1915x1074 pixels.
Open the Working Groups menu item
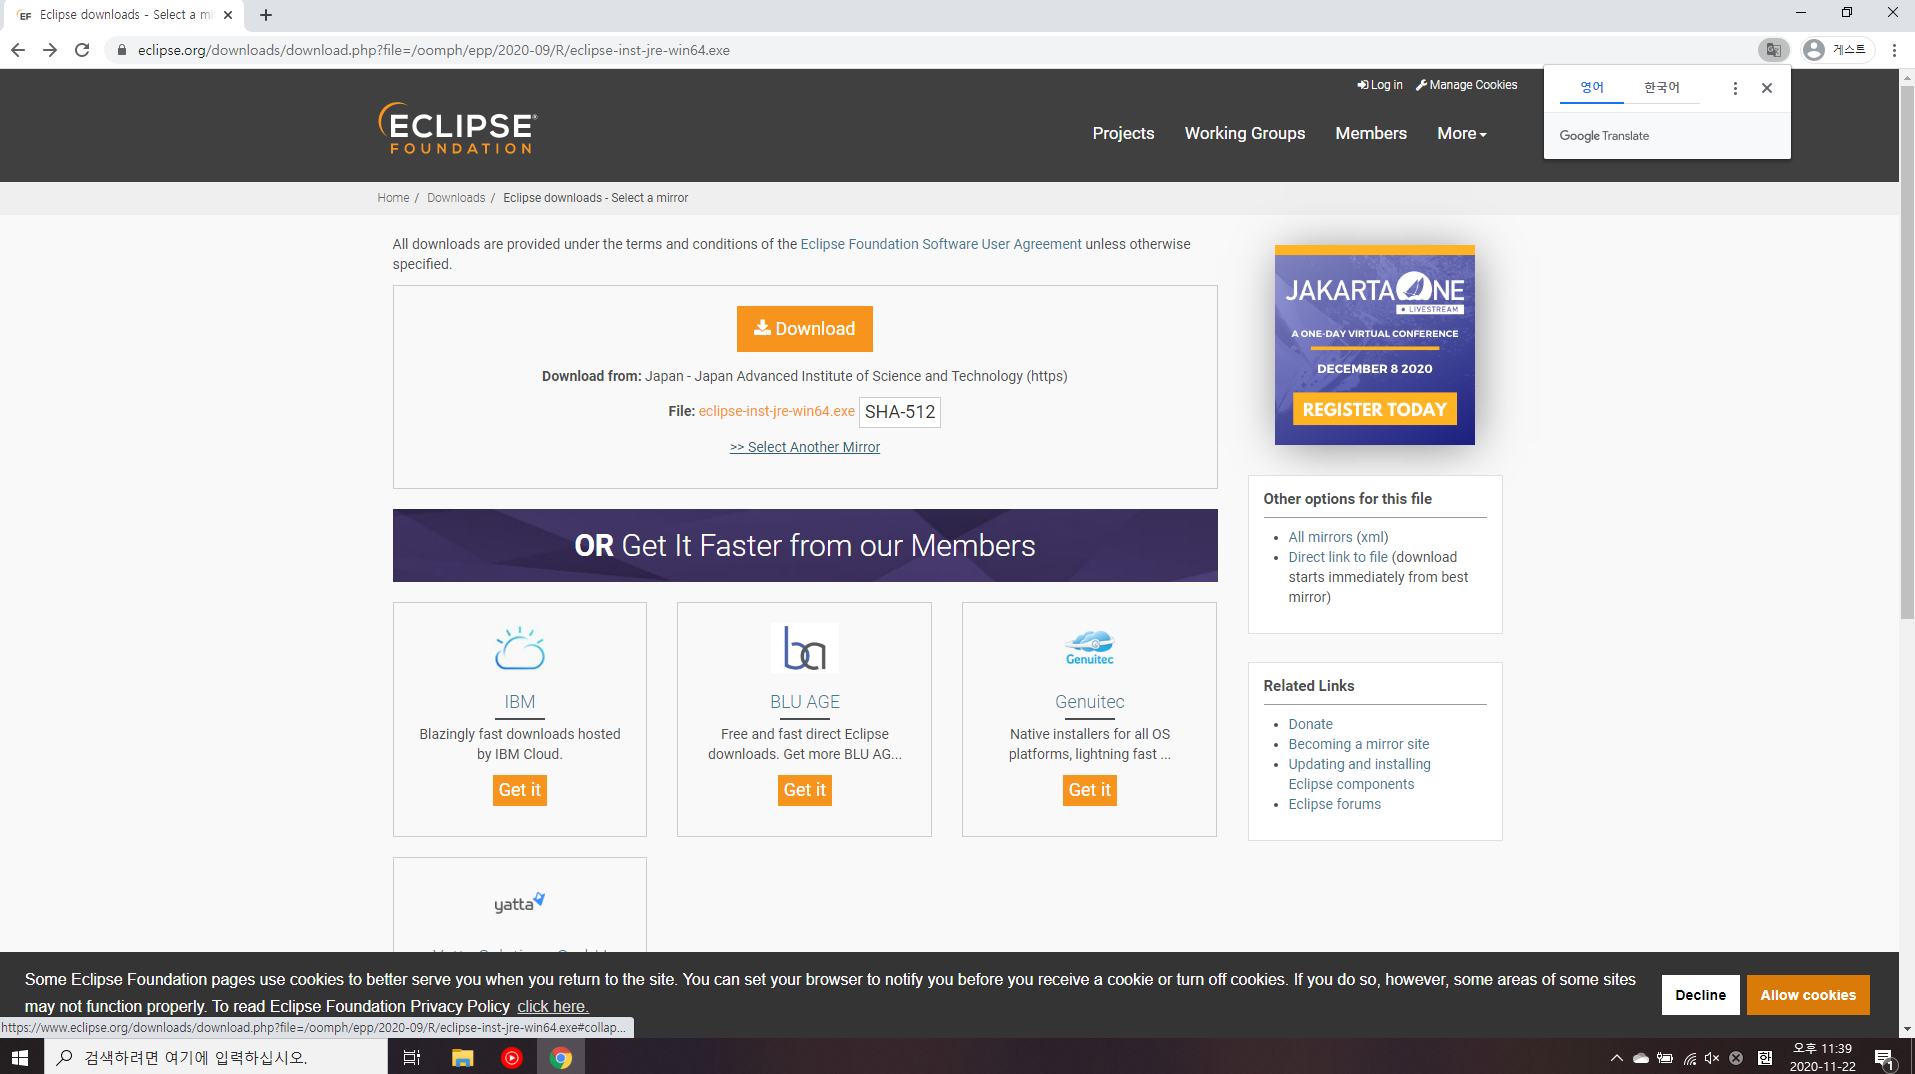[1245, 133]
